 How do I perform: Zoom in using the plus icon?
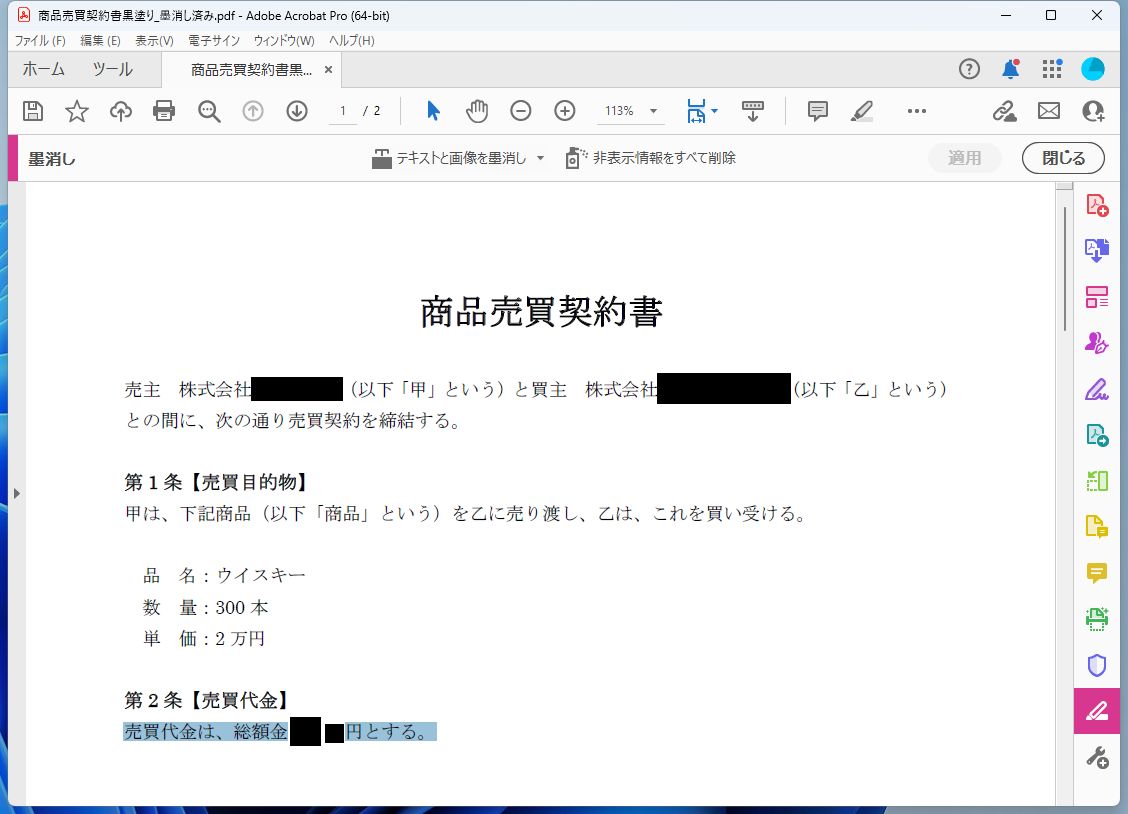pyautogui.click(x=565, y=111)
